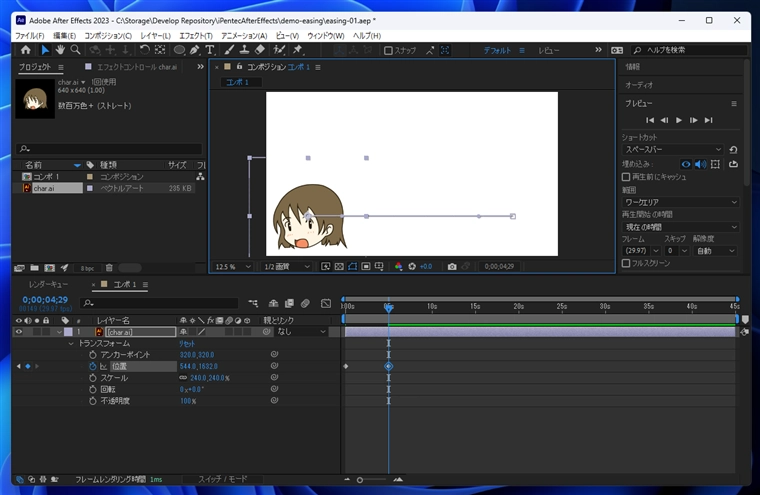760x495 pixels.
Task: Click the reset exposure icon in viewer
Action: 412,266
